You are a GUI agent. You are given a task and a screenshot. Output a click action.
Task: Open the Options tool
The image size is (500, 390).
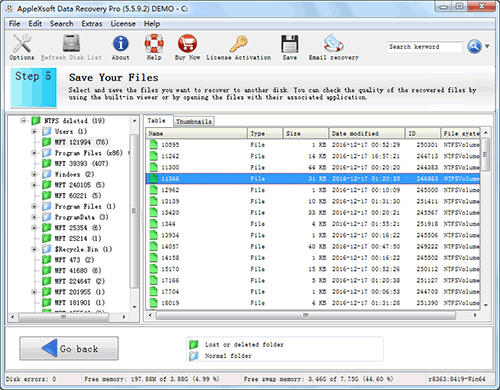click(x=22, y=47)
